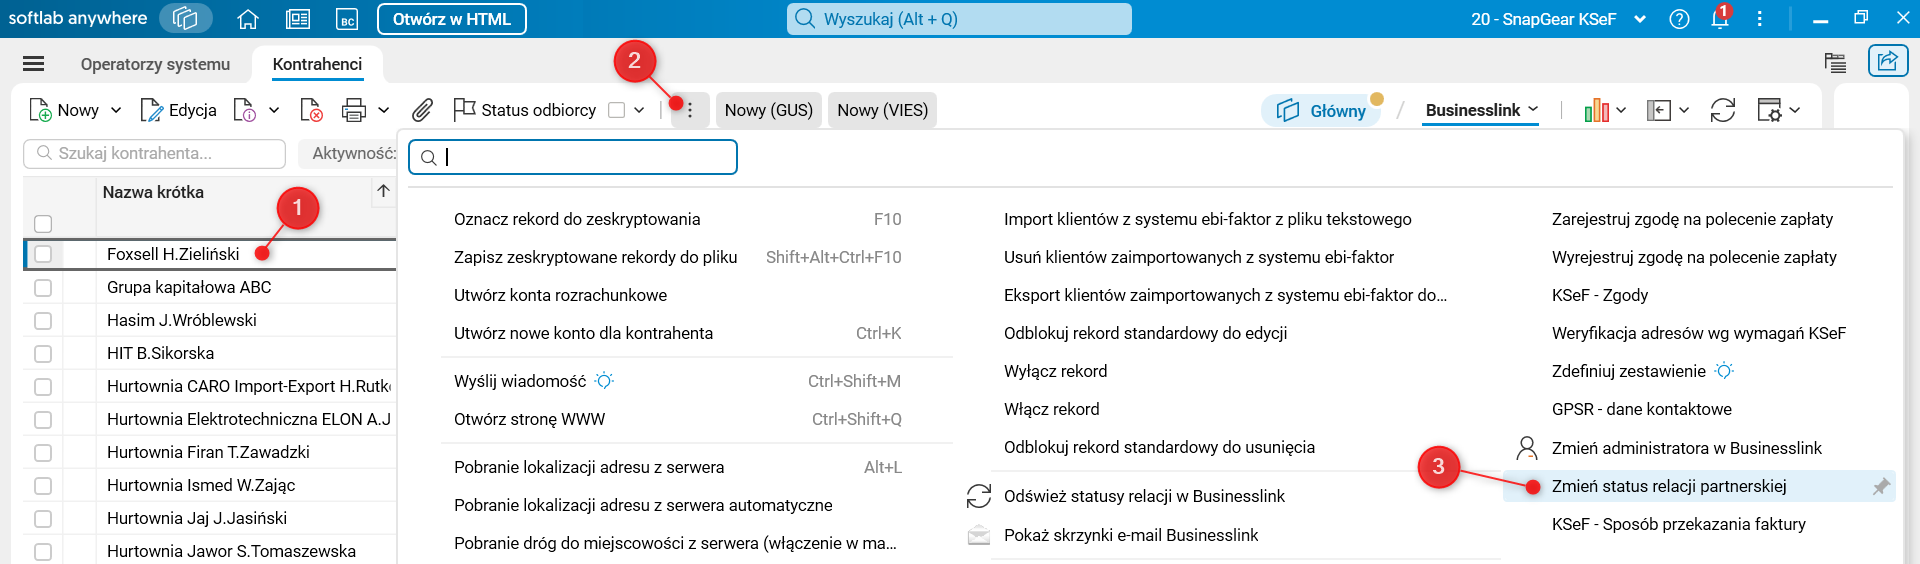Click Status odbiorcy flag icon
Image resolution: width=1920 pixels, height=564 pixels.
464,110
